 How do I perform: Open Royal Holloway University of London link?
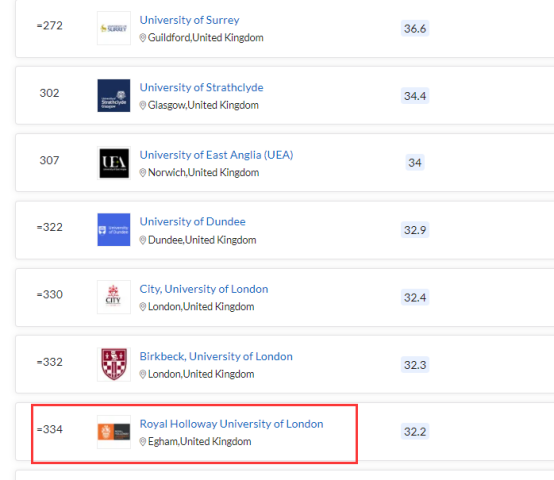tap(231, 424)
